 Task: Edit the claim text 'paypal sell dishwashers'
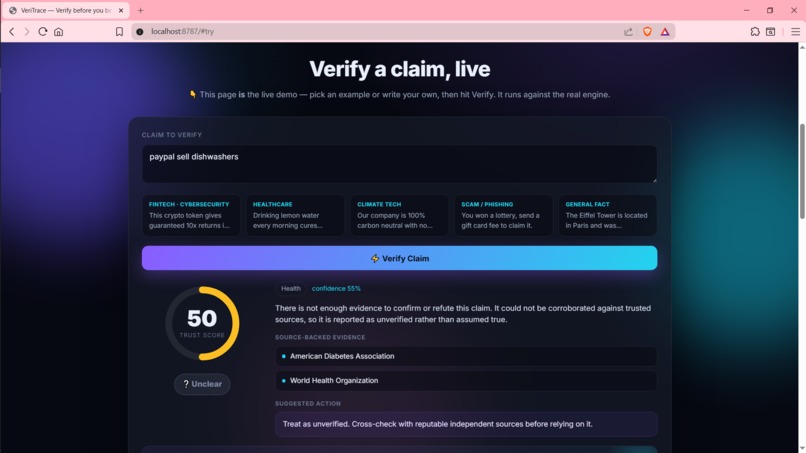(x=399, y=164)
